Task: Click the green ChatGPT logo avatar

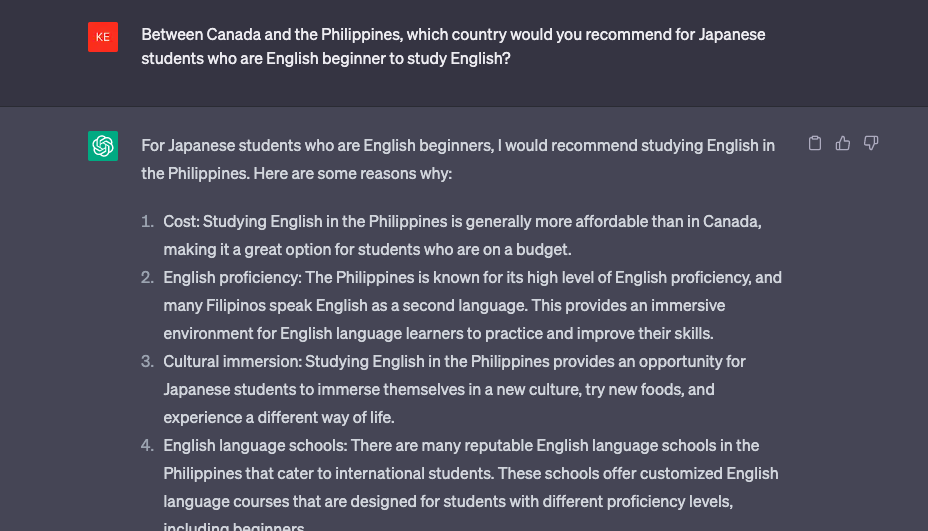Action: point(103,146)
